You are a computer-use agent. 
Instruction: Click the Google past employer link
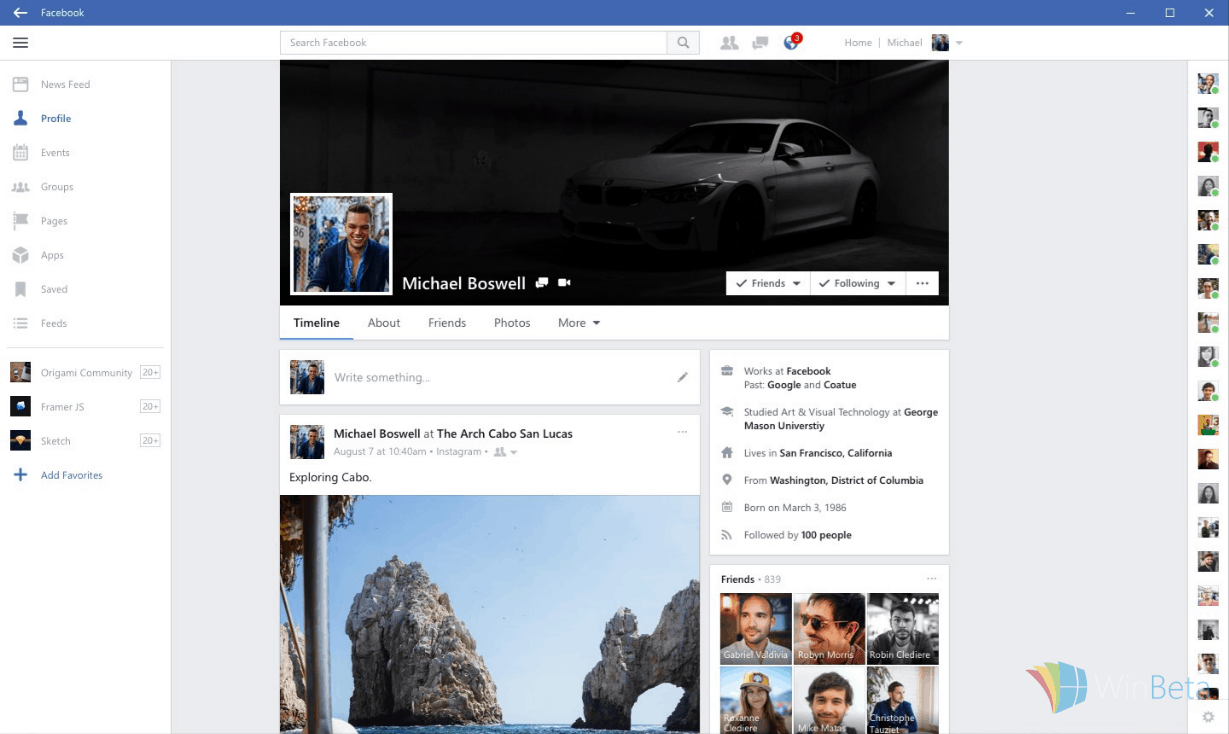click(x=784, y=385)
